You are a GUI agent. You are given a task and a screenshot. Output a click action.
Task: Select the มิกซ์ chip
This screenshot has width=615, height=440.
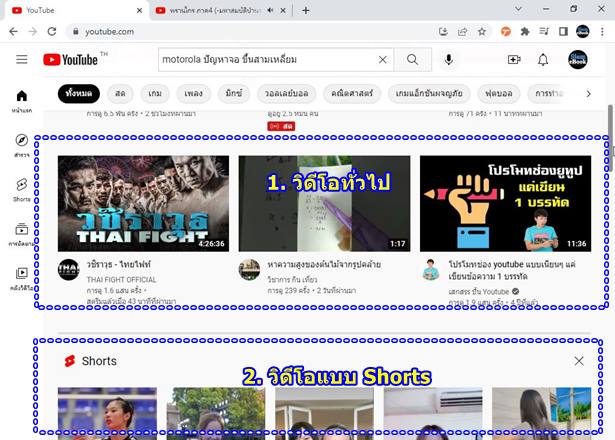pos(234,93)
